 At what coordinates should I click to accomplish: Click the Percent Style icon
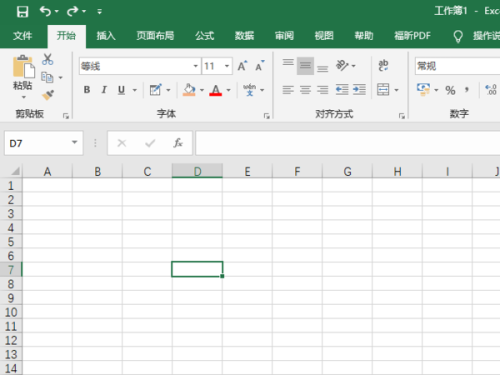tap(450, 90)
